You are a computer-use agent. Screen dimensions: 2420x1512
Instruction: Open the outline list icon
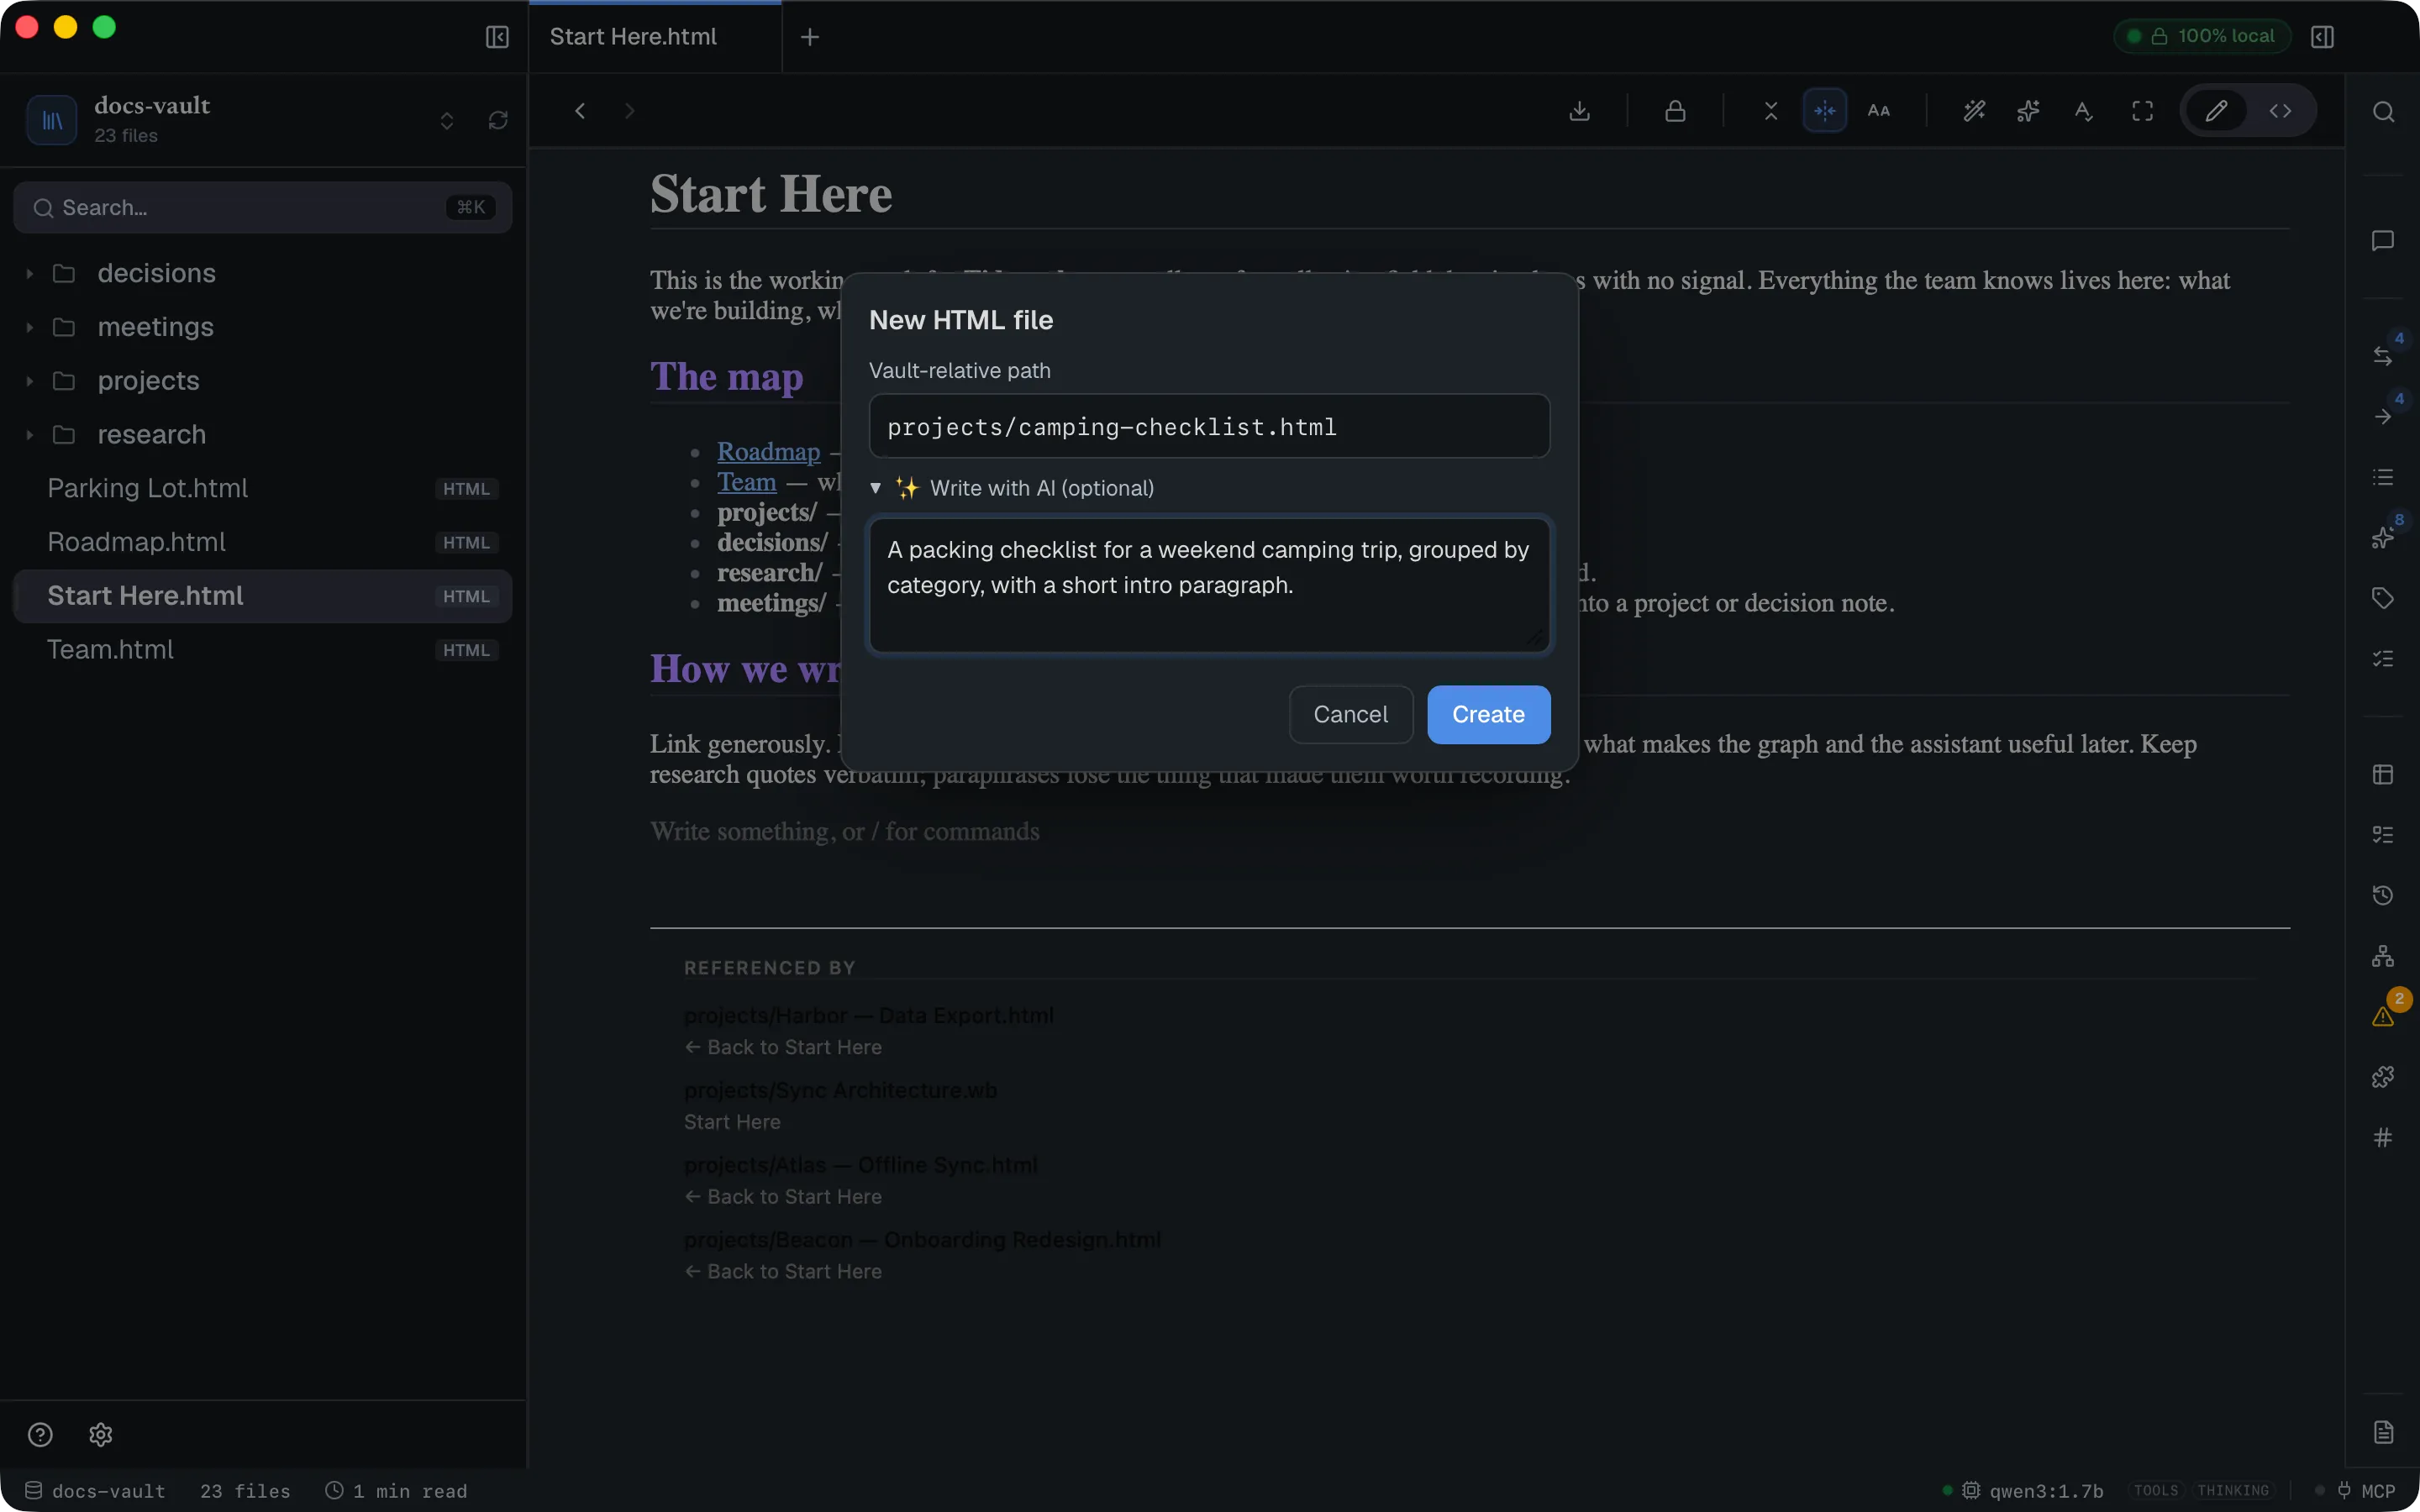[2383, 477]
